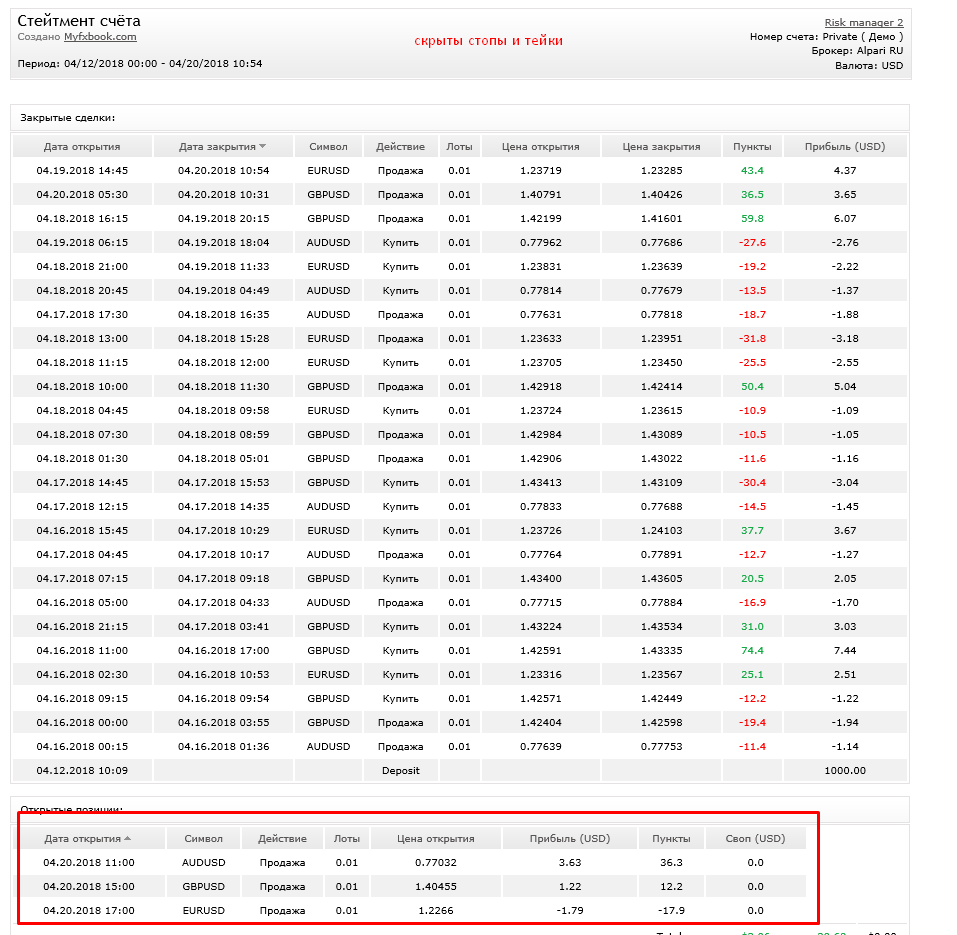Select open position profit -1.79
The height and width of the screenshot is (935, 957).
[x=570, y=911]
